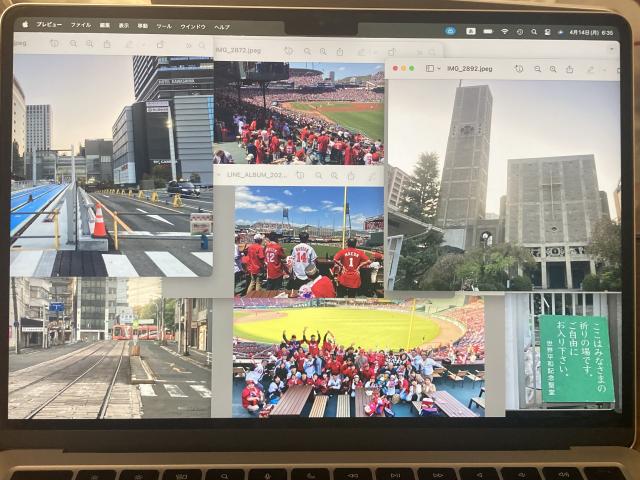Expand the Markup dropdown in the street photo window
The width and height of the screenshot is (640, 480).
point(143,44)
